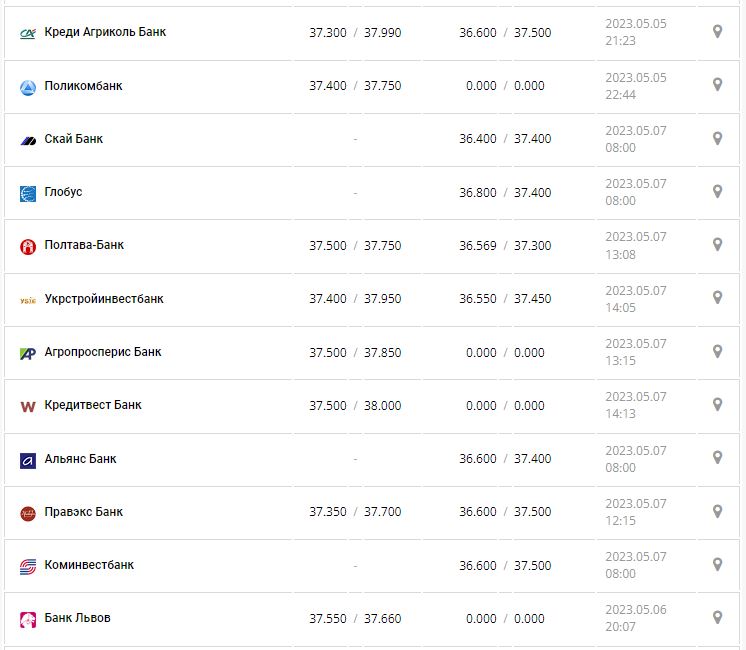The height and width of the screenshot is (650, 746).
Task: Open the Банк Львов link
Action: [x=77, y=618]
